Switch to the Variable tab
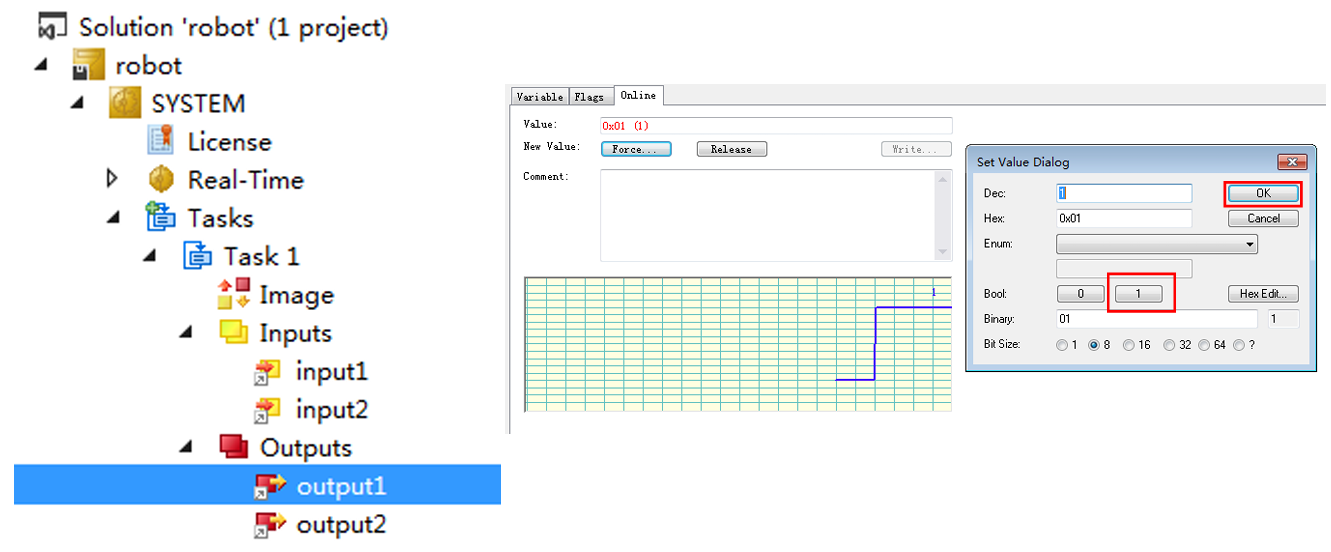 tap(539, 96)
